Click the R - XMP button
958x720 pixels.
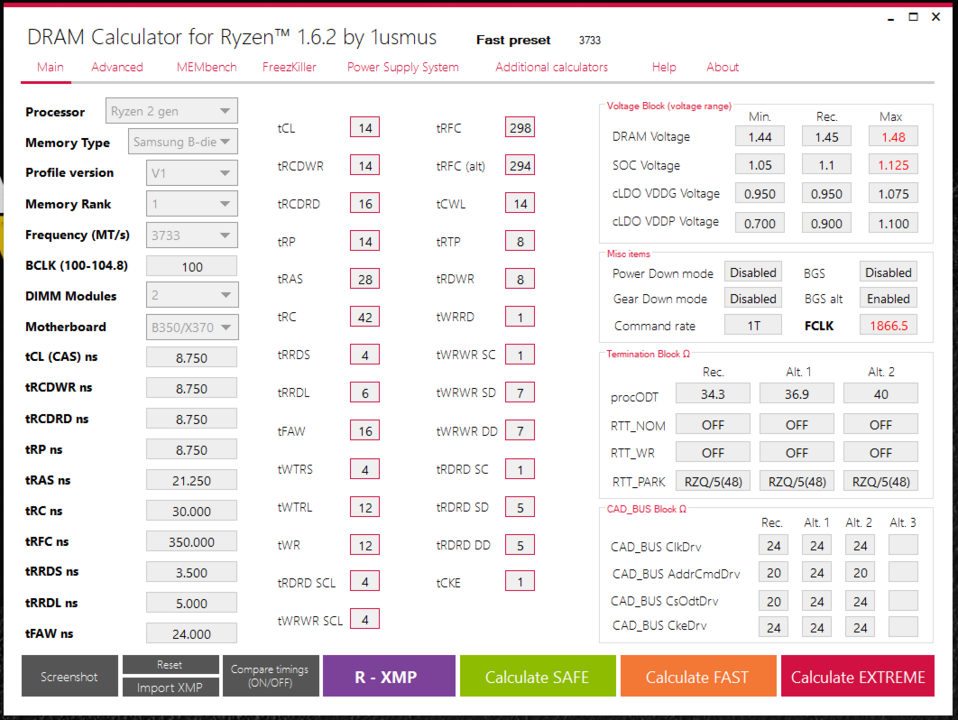389,676
